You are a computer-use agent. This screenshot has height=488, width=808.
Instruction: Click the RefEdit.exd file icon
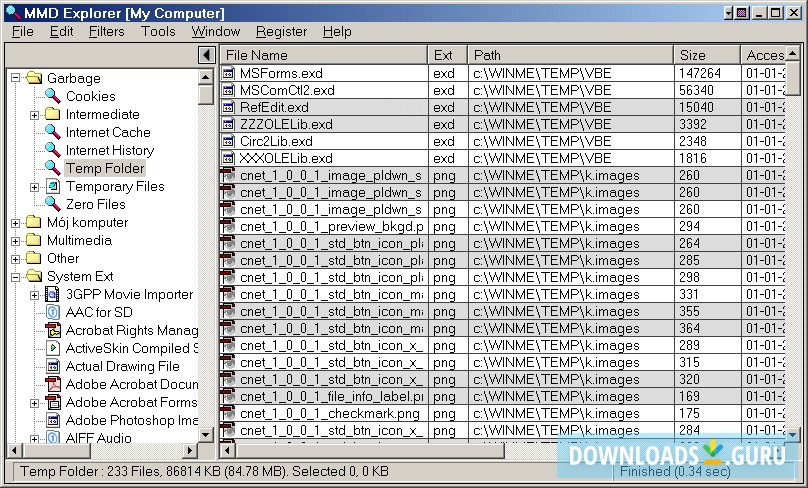point(228,107)
